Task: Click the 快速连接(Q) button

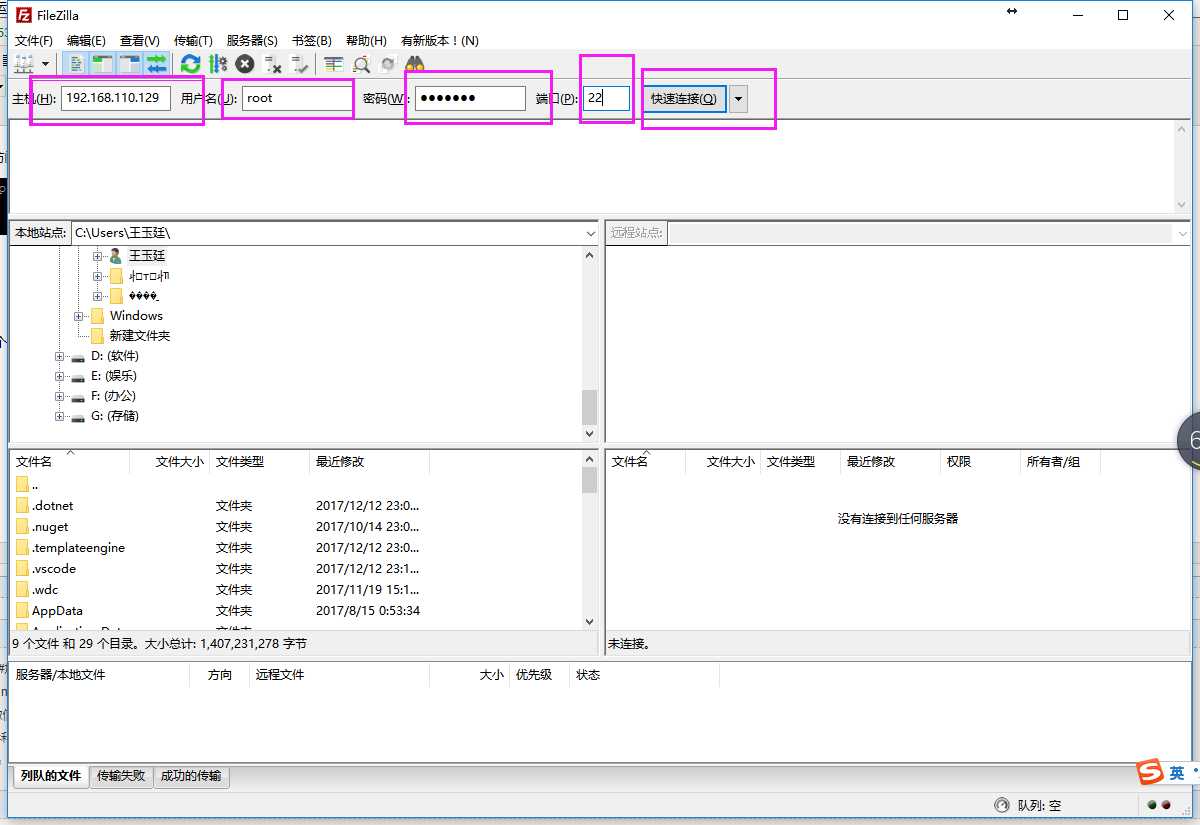Action: [684, 98]
